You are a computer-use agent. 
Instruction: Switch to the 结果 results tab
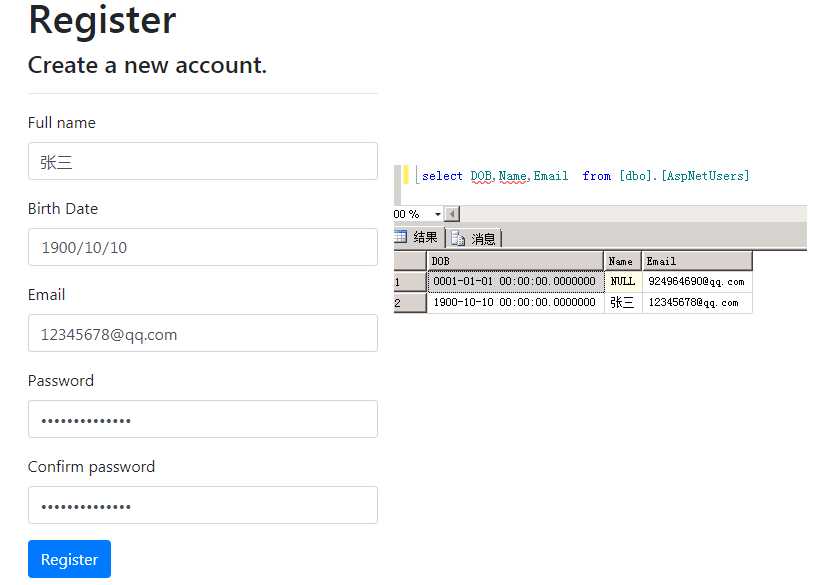tap(425, 238)
